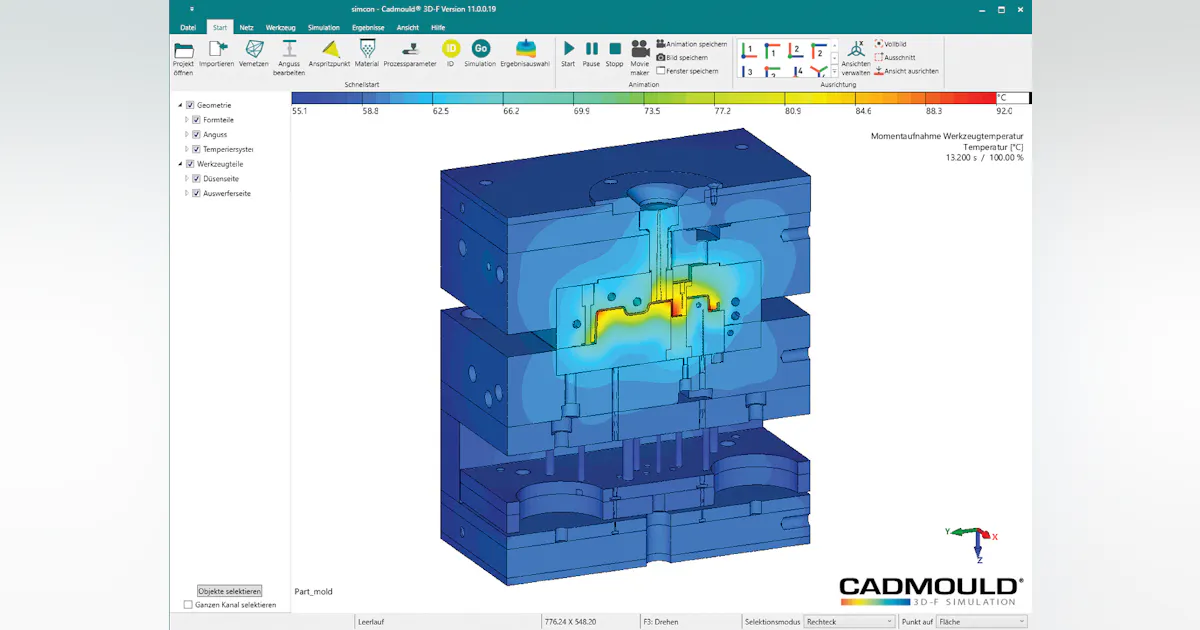The image size is (1200, 630).
Task: Expand the Temperiersystem tree node
Action: pos(187,149)
